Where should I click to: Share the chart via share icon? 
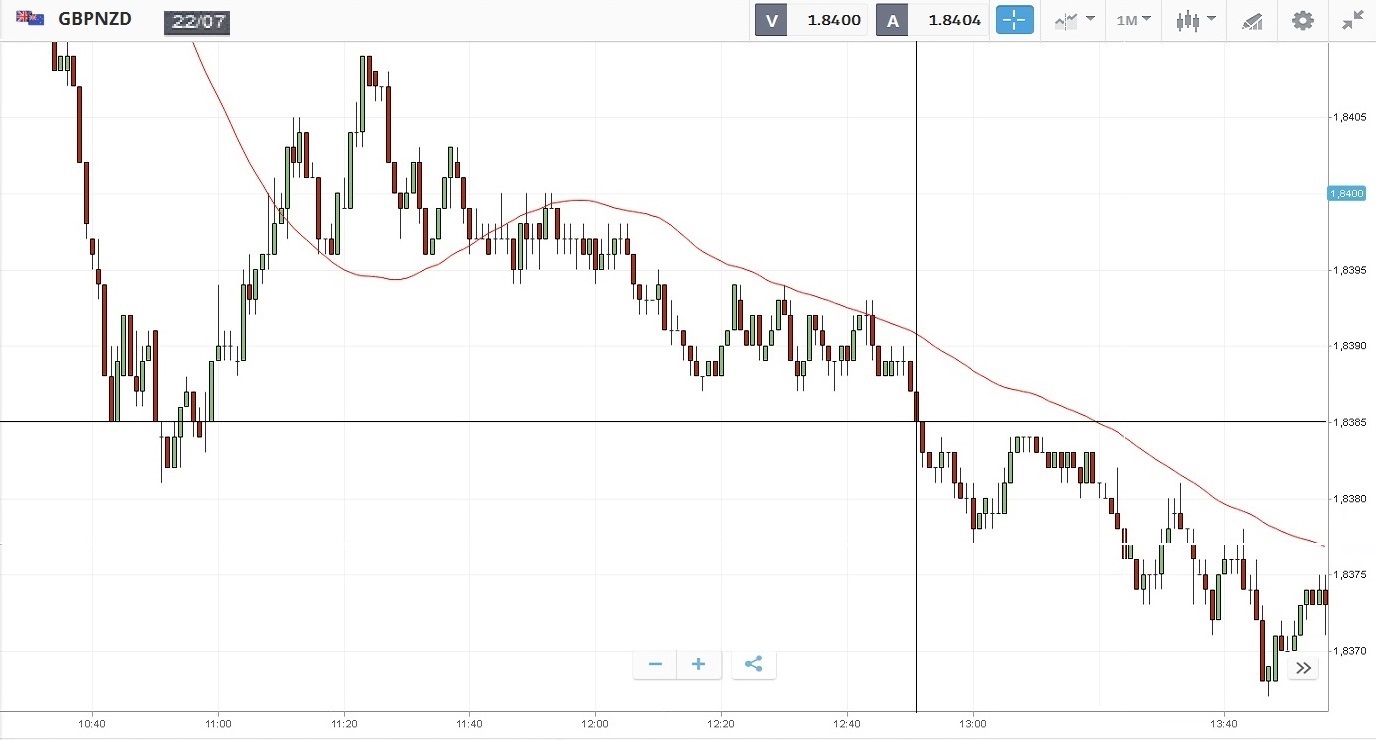point(754,664)
